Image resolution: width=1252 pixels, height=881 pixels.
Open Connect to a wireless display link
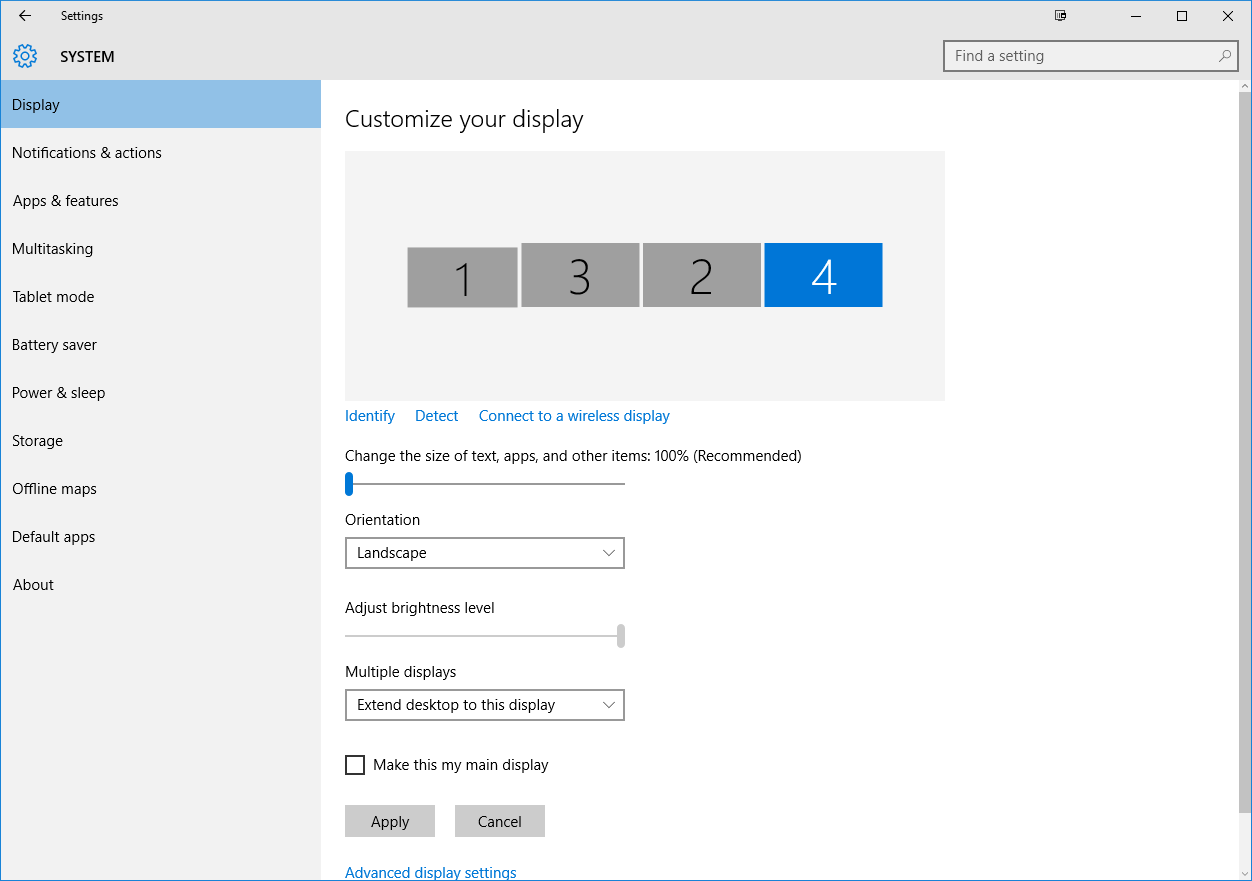coord(574,416)
